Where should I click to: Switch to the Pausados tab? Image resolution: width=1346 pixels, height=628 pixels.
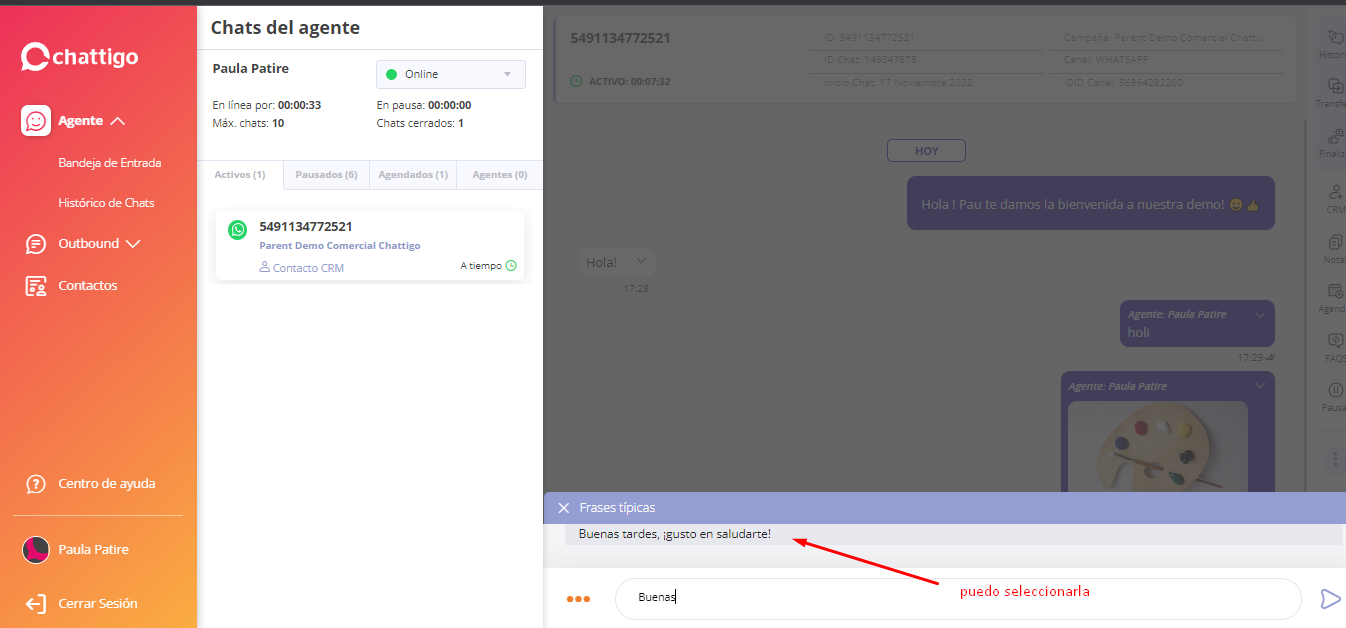tap(326, 175)
